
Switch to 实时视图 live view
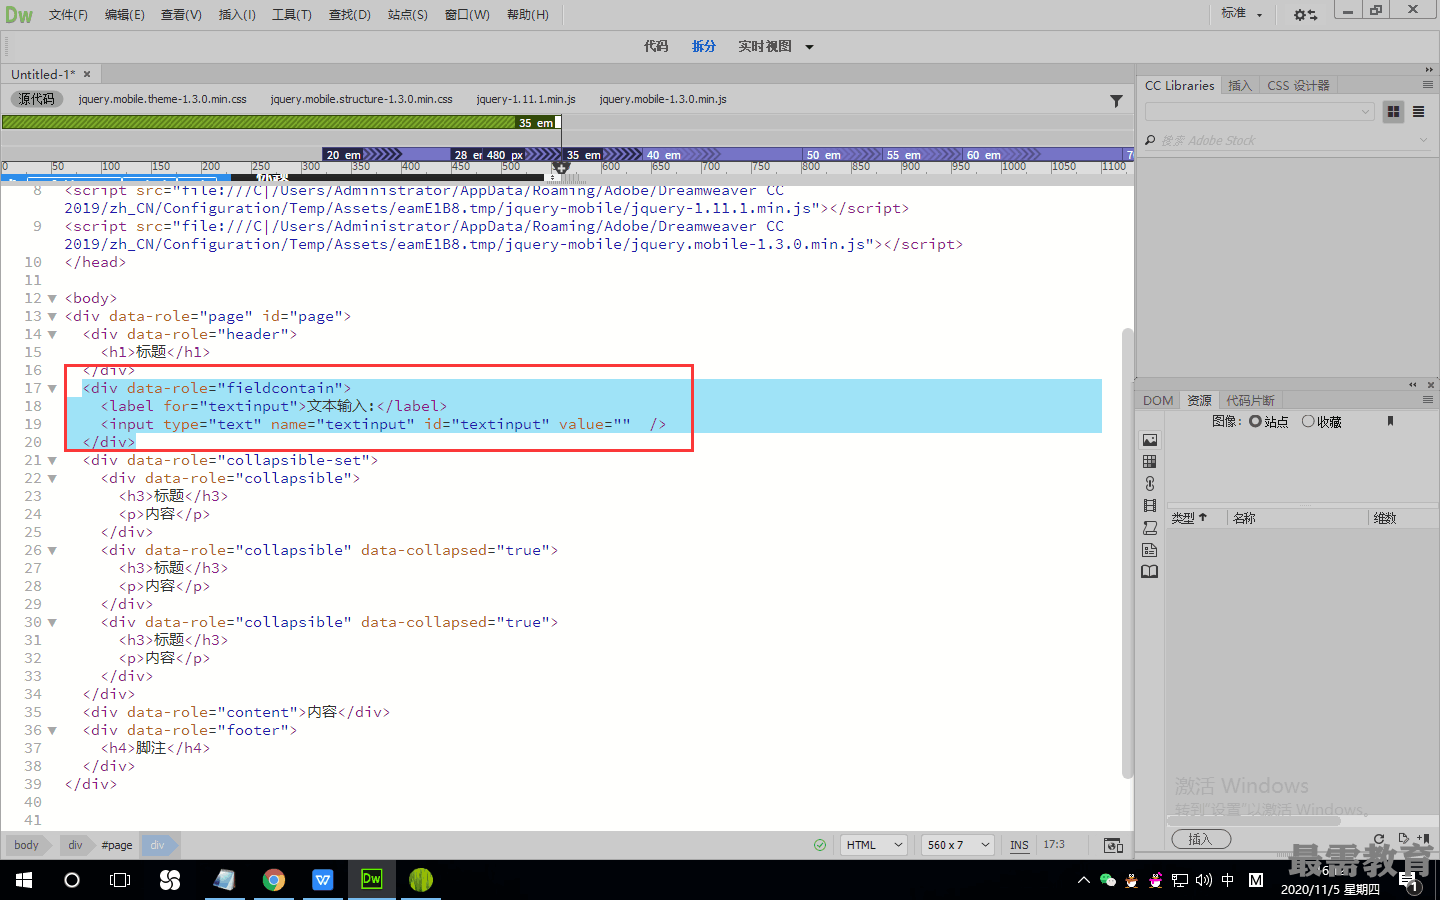click(x=765, y=46)
